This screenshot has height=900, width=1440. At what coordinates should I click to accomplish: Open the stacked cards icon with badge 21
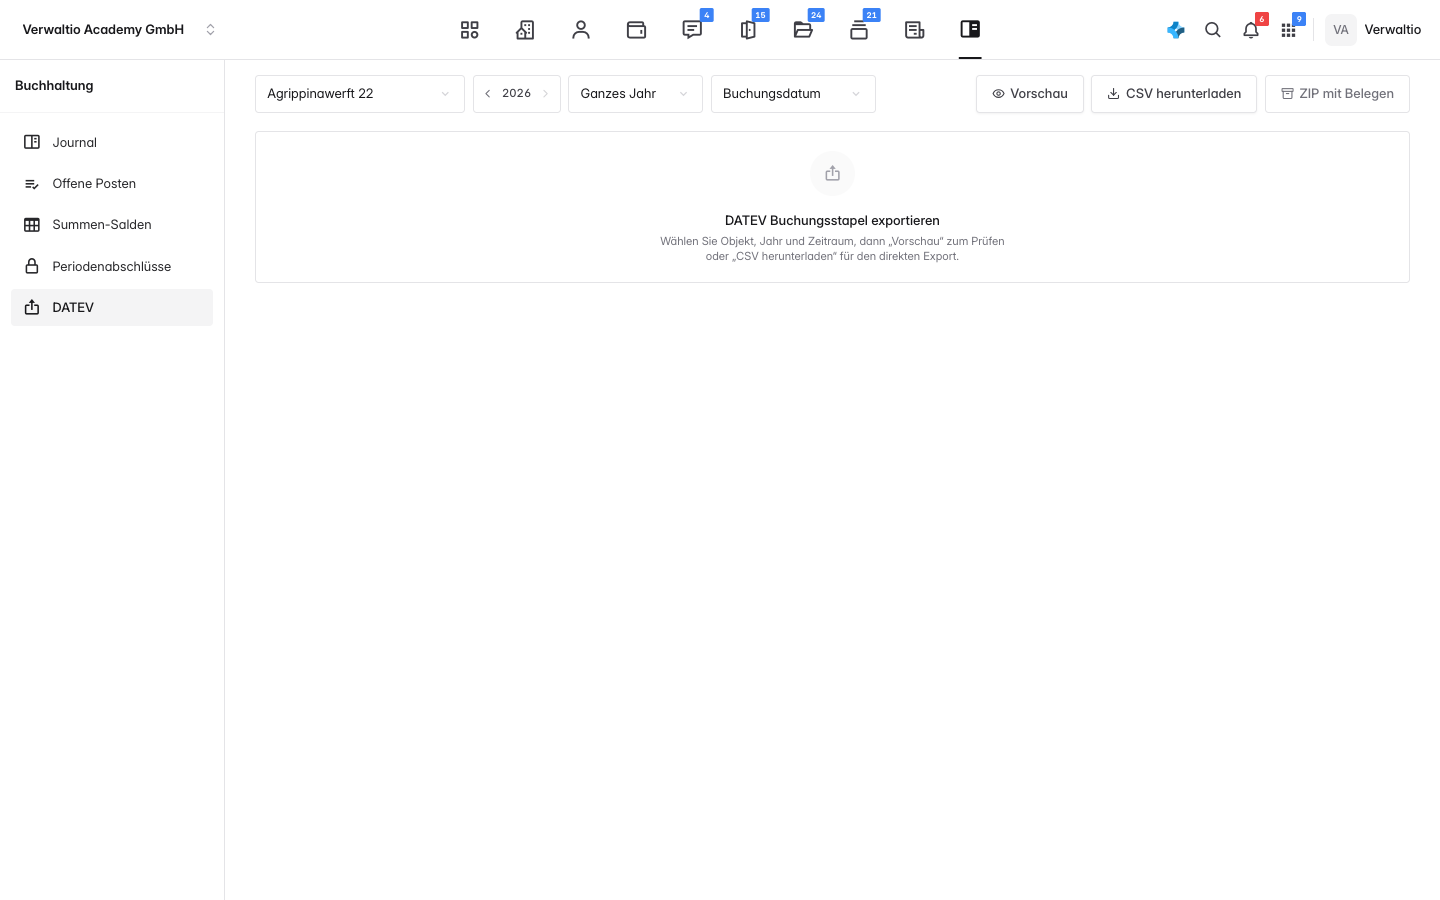click(859, 30)
